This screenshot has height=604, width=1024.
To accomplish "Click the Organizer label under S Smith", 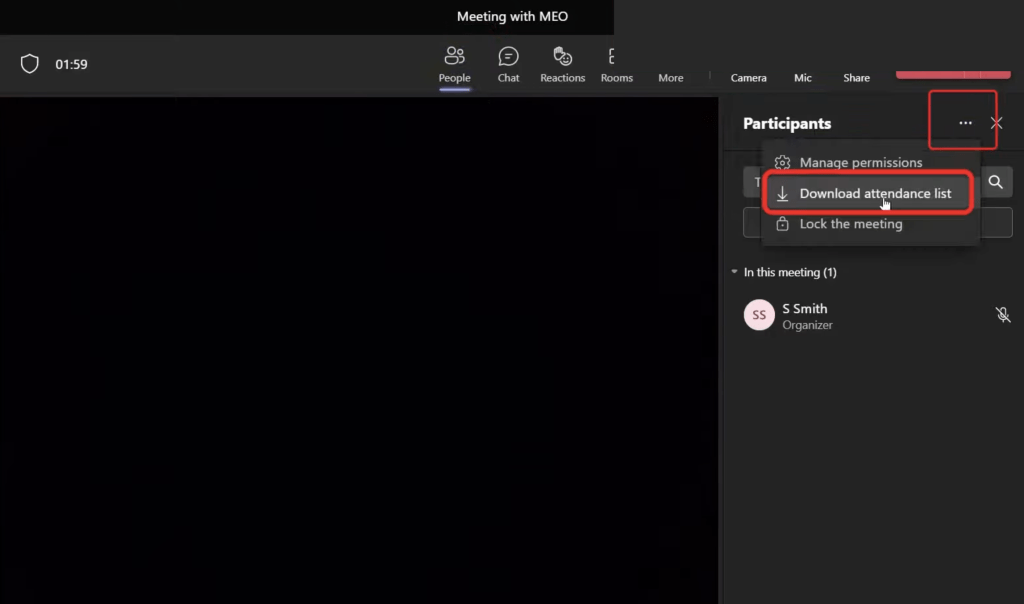I will tap(807, 325).
